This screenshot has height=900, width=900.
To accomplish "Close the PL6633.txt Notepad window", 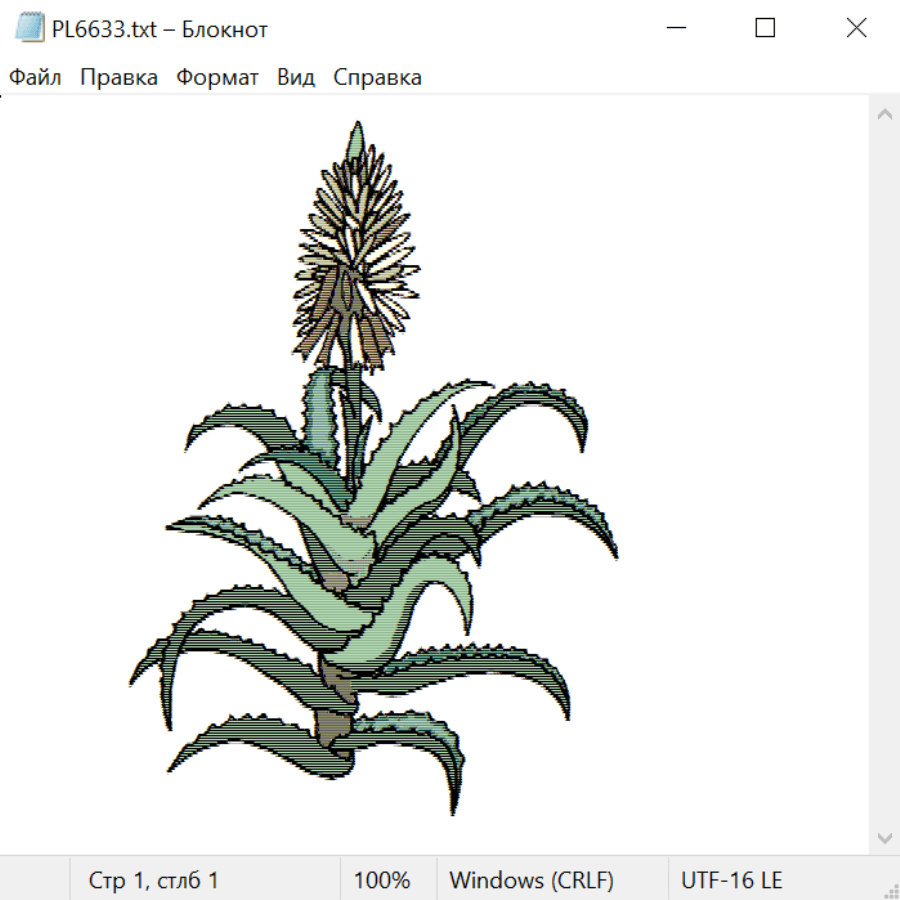I will point(856,28).
